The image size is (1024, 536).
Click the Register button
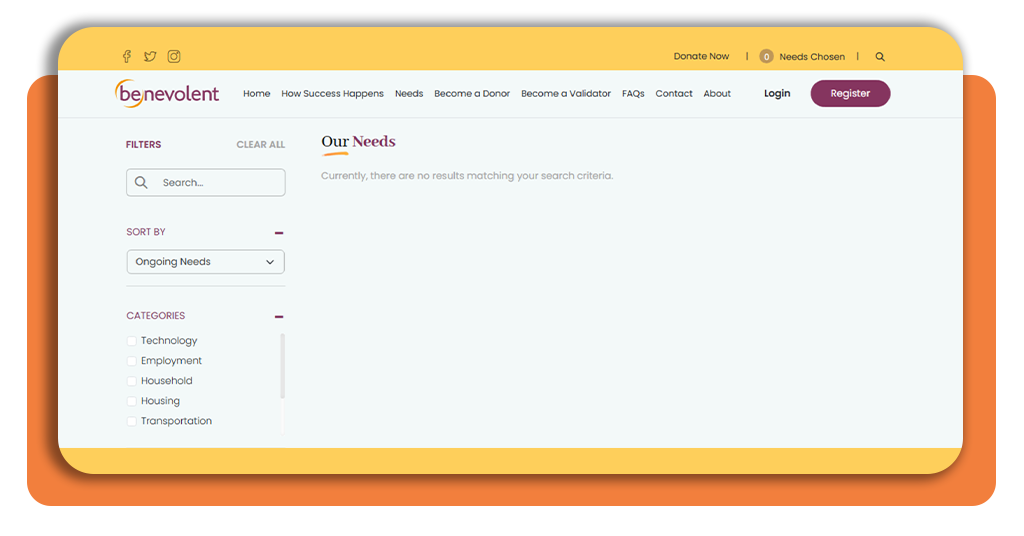pos(850,93)
